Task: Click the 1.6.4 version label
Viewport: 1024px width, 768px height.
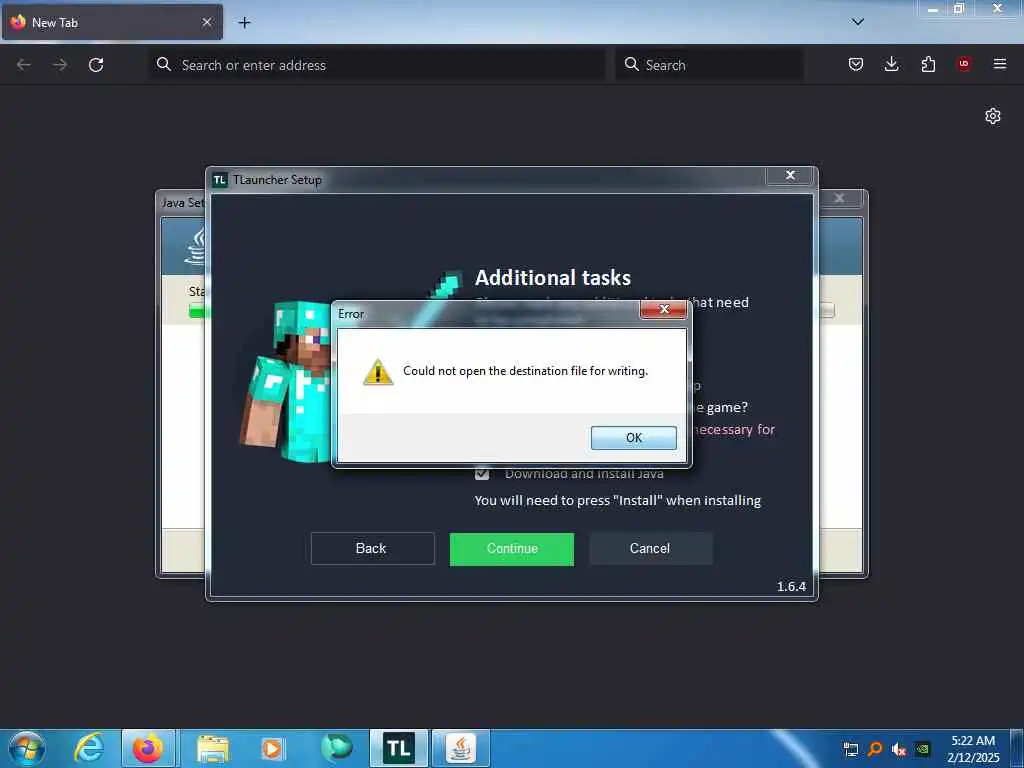Action: click(x=791, y=586)
